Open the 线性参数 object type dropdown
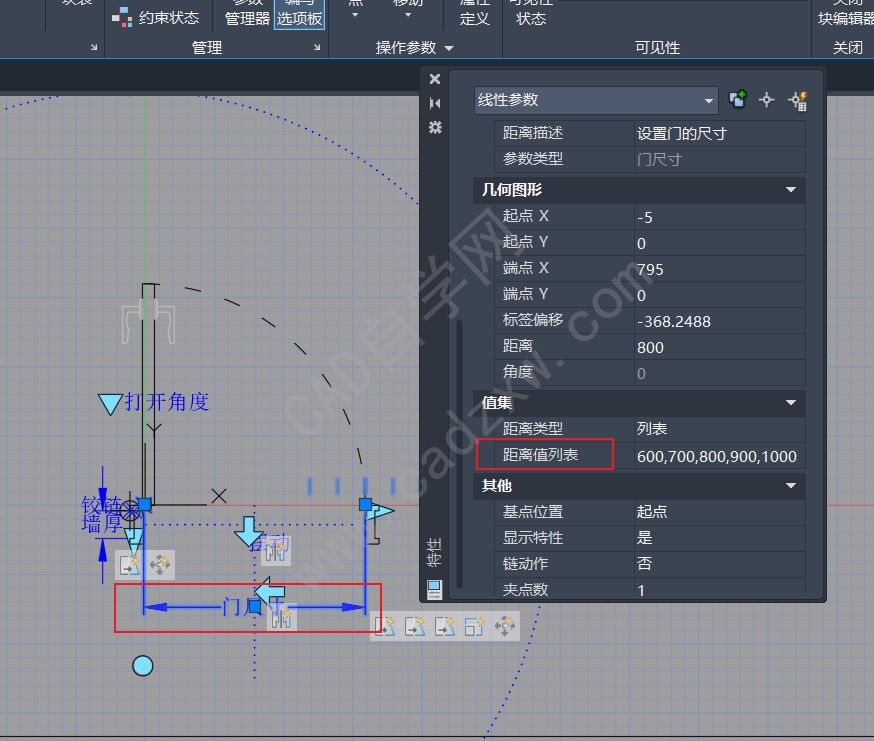Viewport: 874px width, 741px height. coord(595,100)
